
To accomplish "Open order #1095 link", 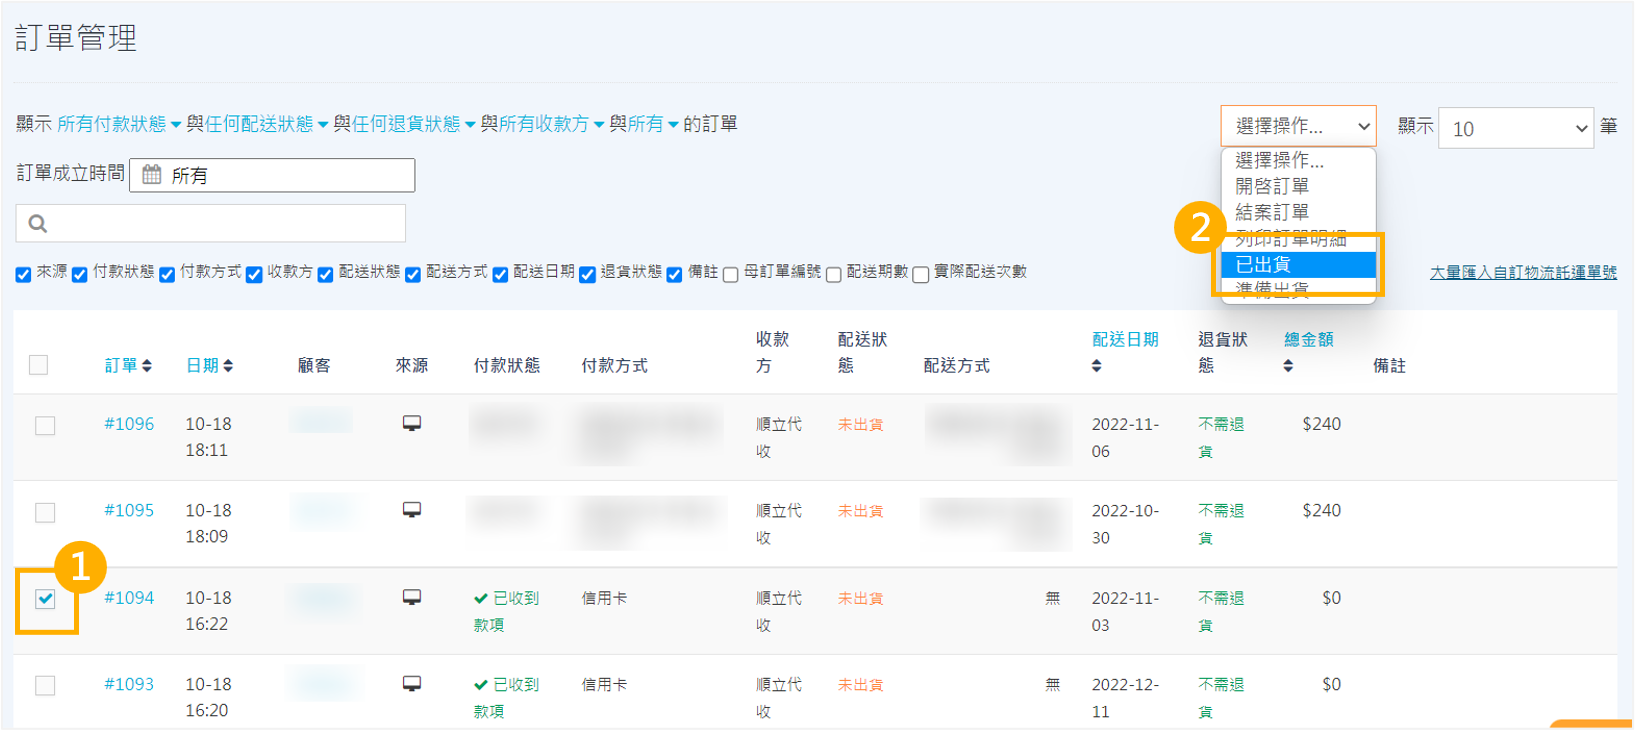I will pyautogui.click(x=129, y=510).
